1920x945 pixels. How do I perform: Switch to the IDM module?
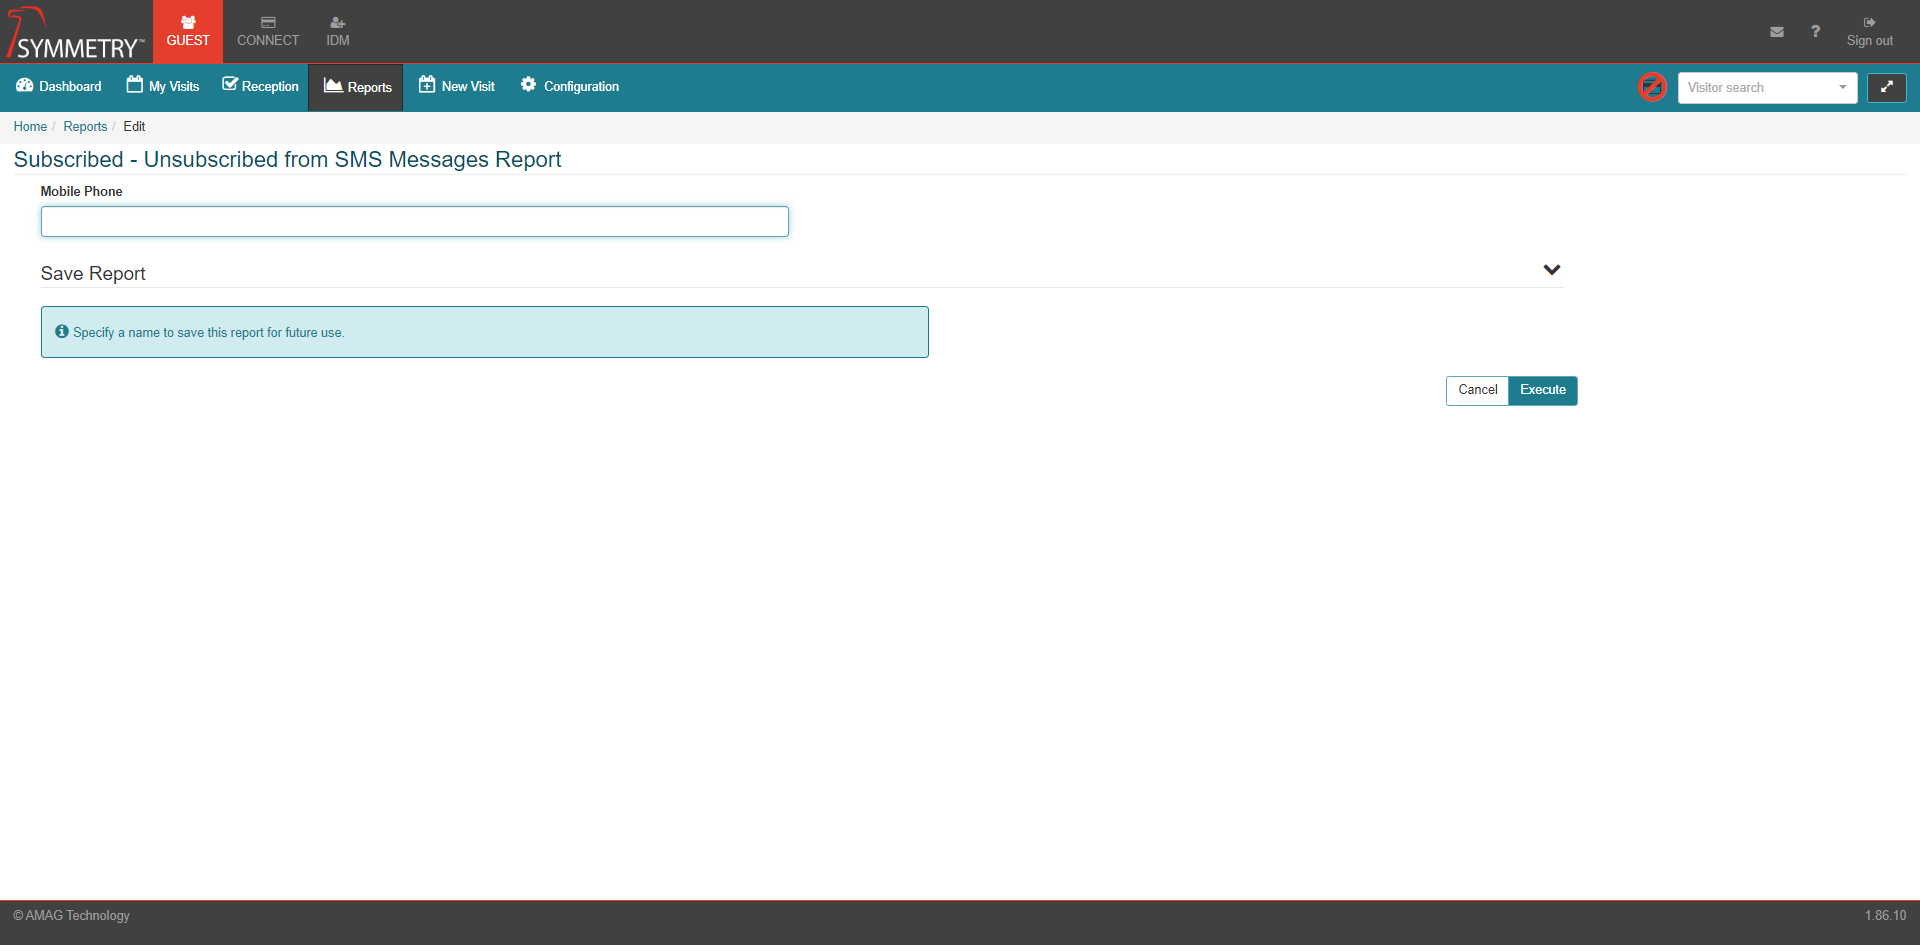(338, 32)
